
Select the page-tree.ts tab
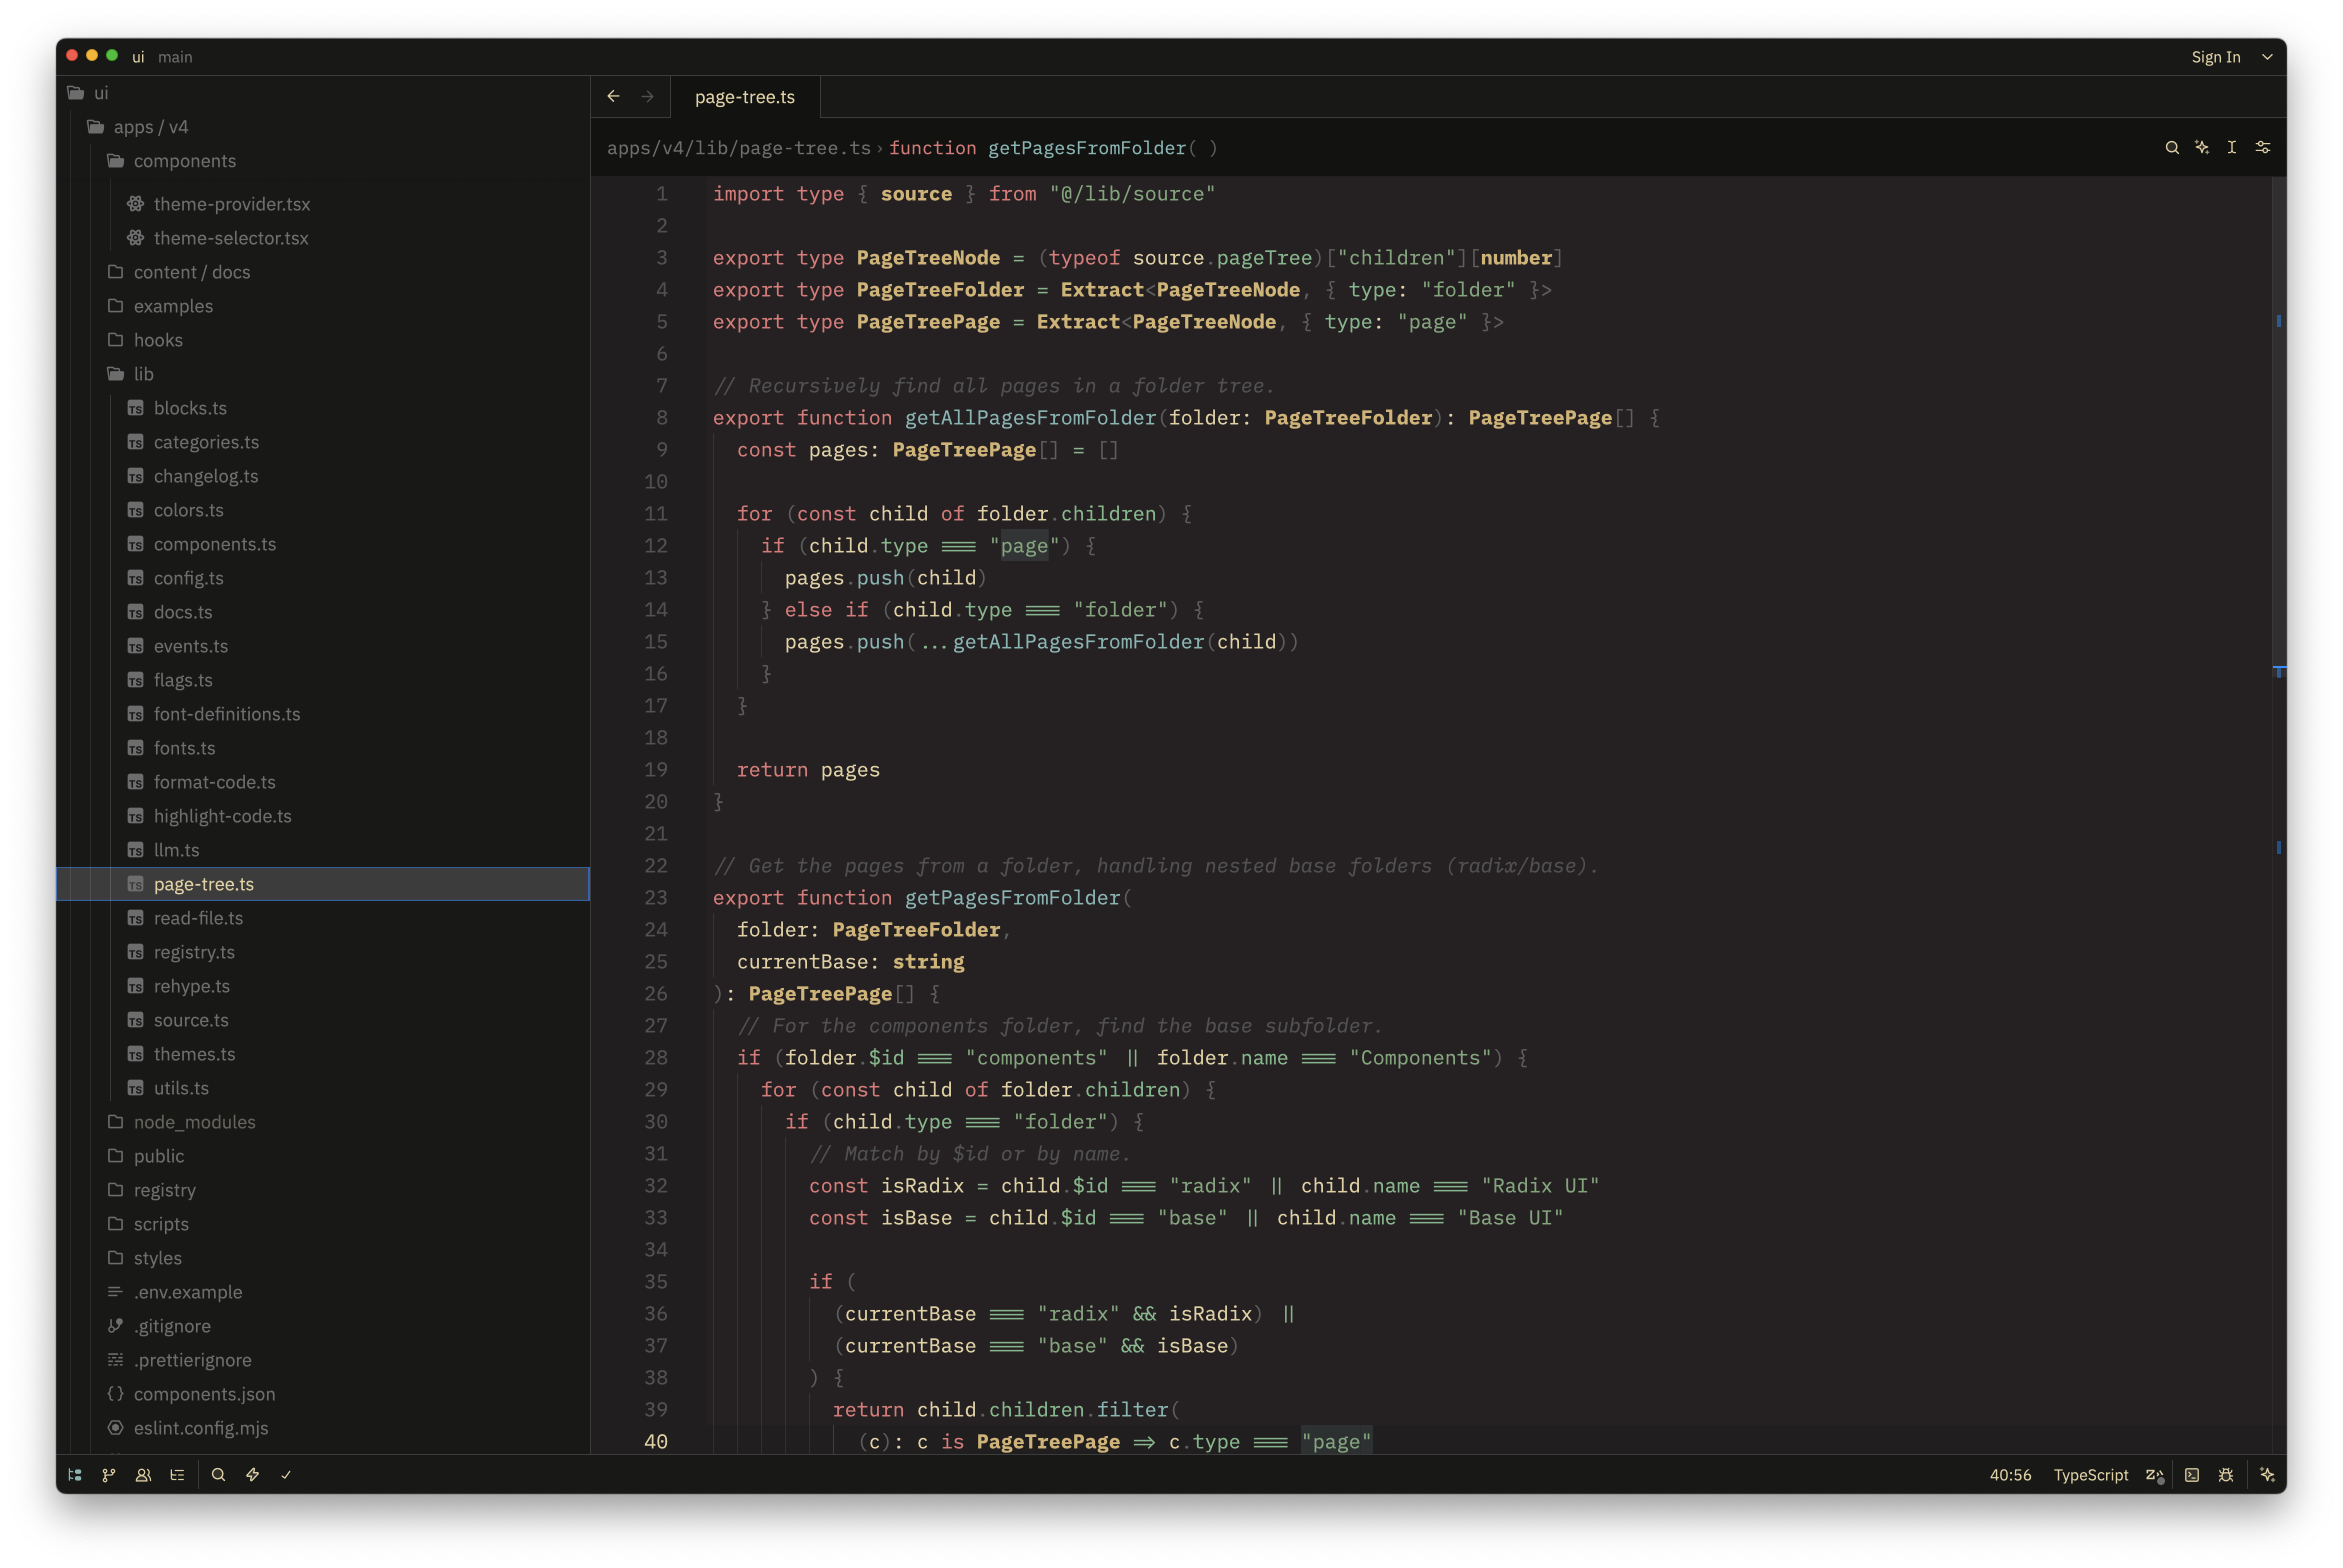(745, 97)
